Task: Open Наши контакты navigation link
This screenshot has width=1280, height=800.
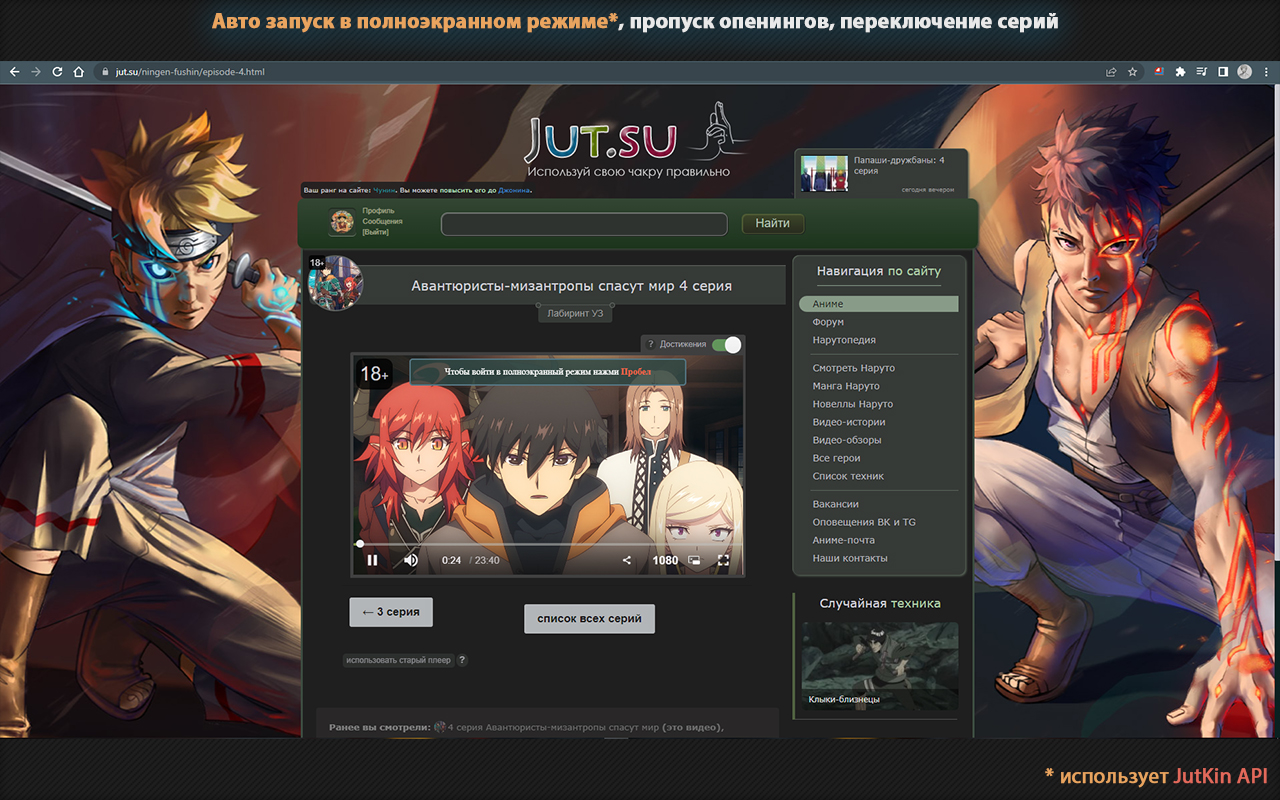Action: click(850, 558)
